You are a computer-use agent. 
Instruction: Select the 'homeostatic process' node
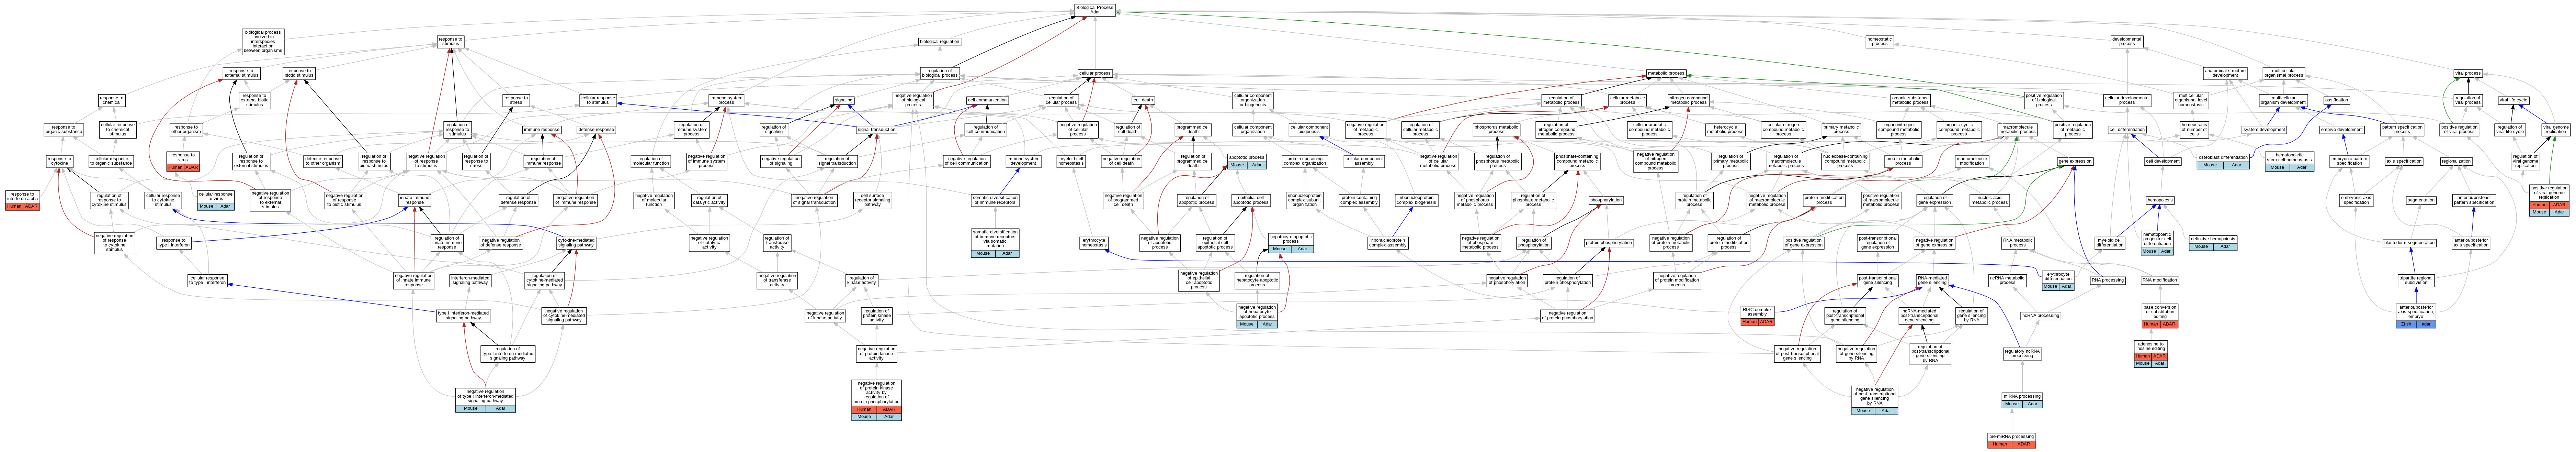1880,42
